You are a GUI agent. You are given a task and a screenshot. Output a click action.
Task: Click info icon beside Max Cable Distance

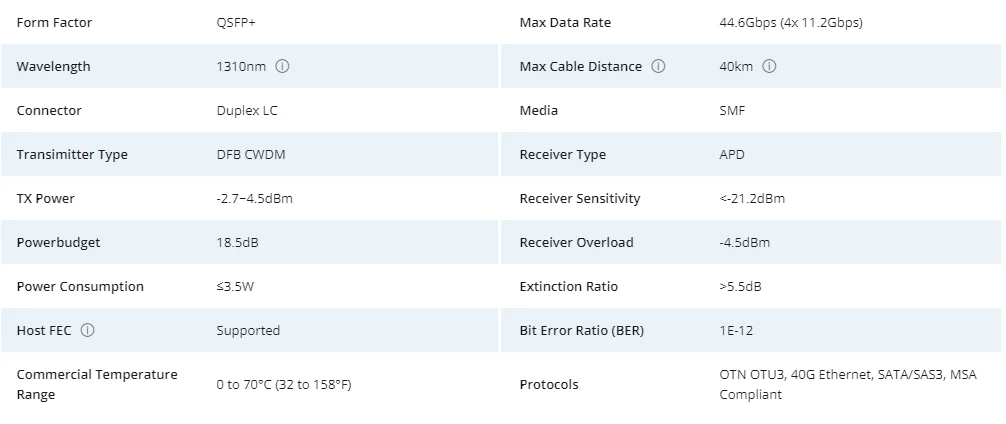click(658, 67)
